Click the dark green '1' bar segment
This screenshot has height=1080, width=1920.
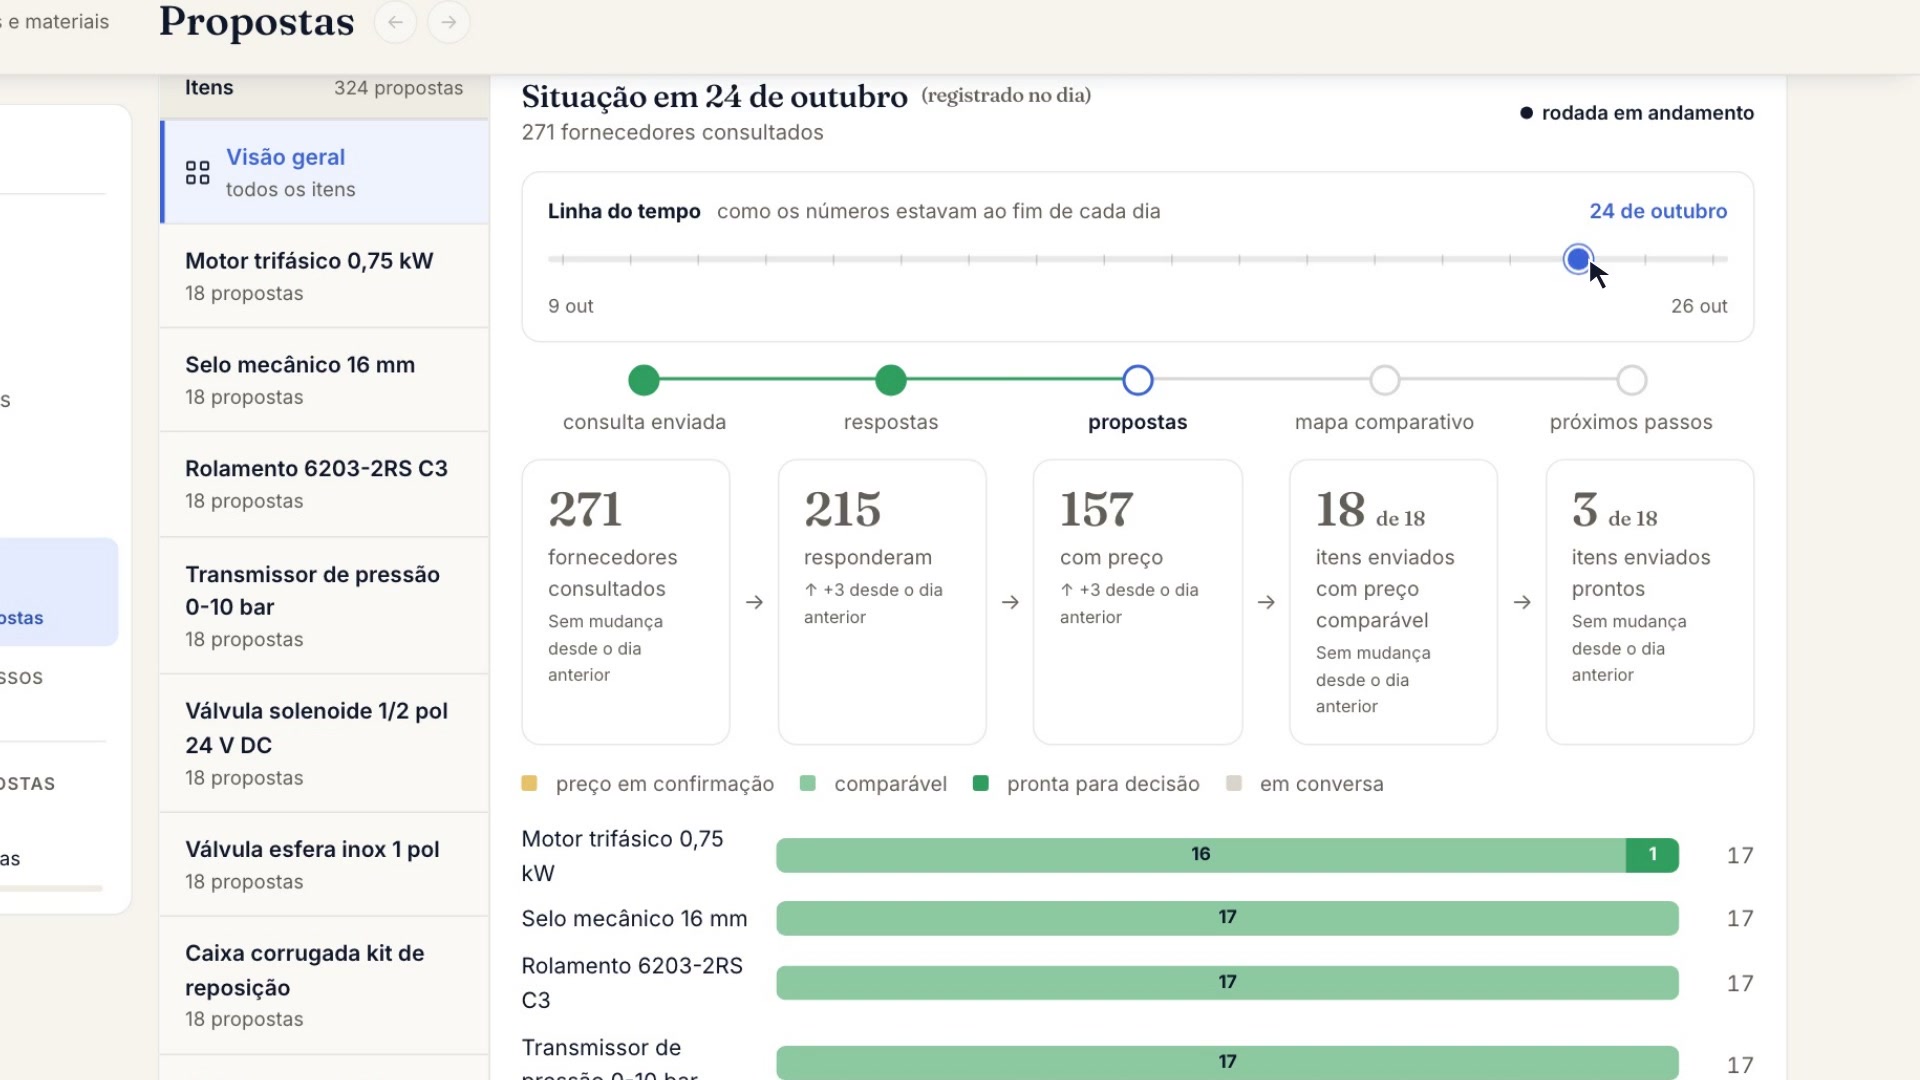[x=1653, y=855]
